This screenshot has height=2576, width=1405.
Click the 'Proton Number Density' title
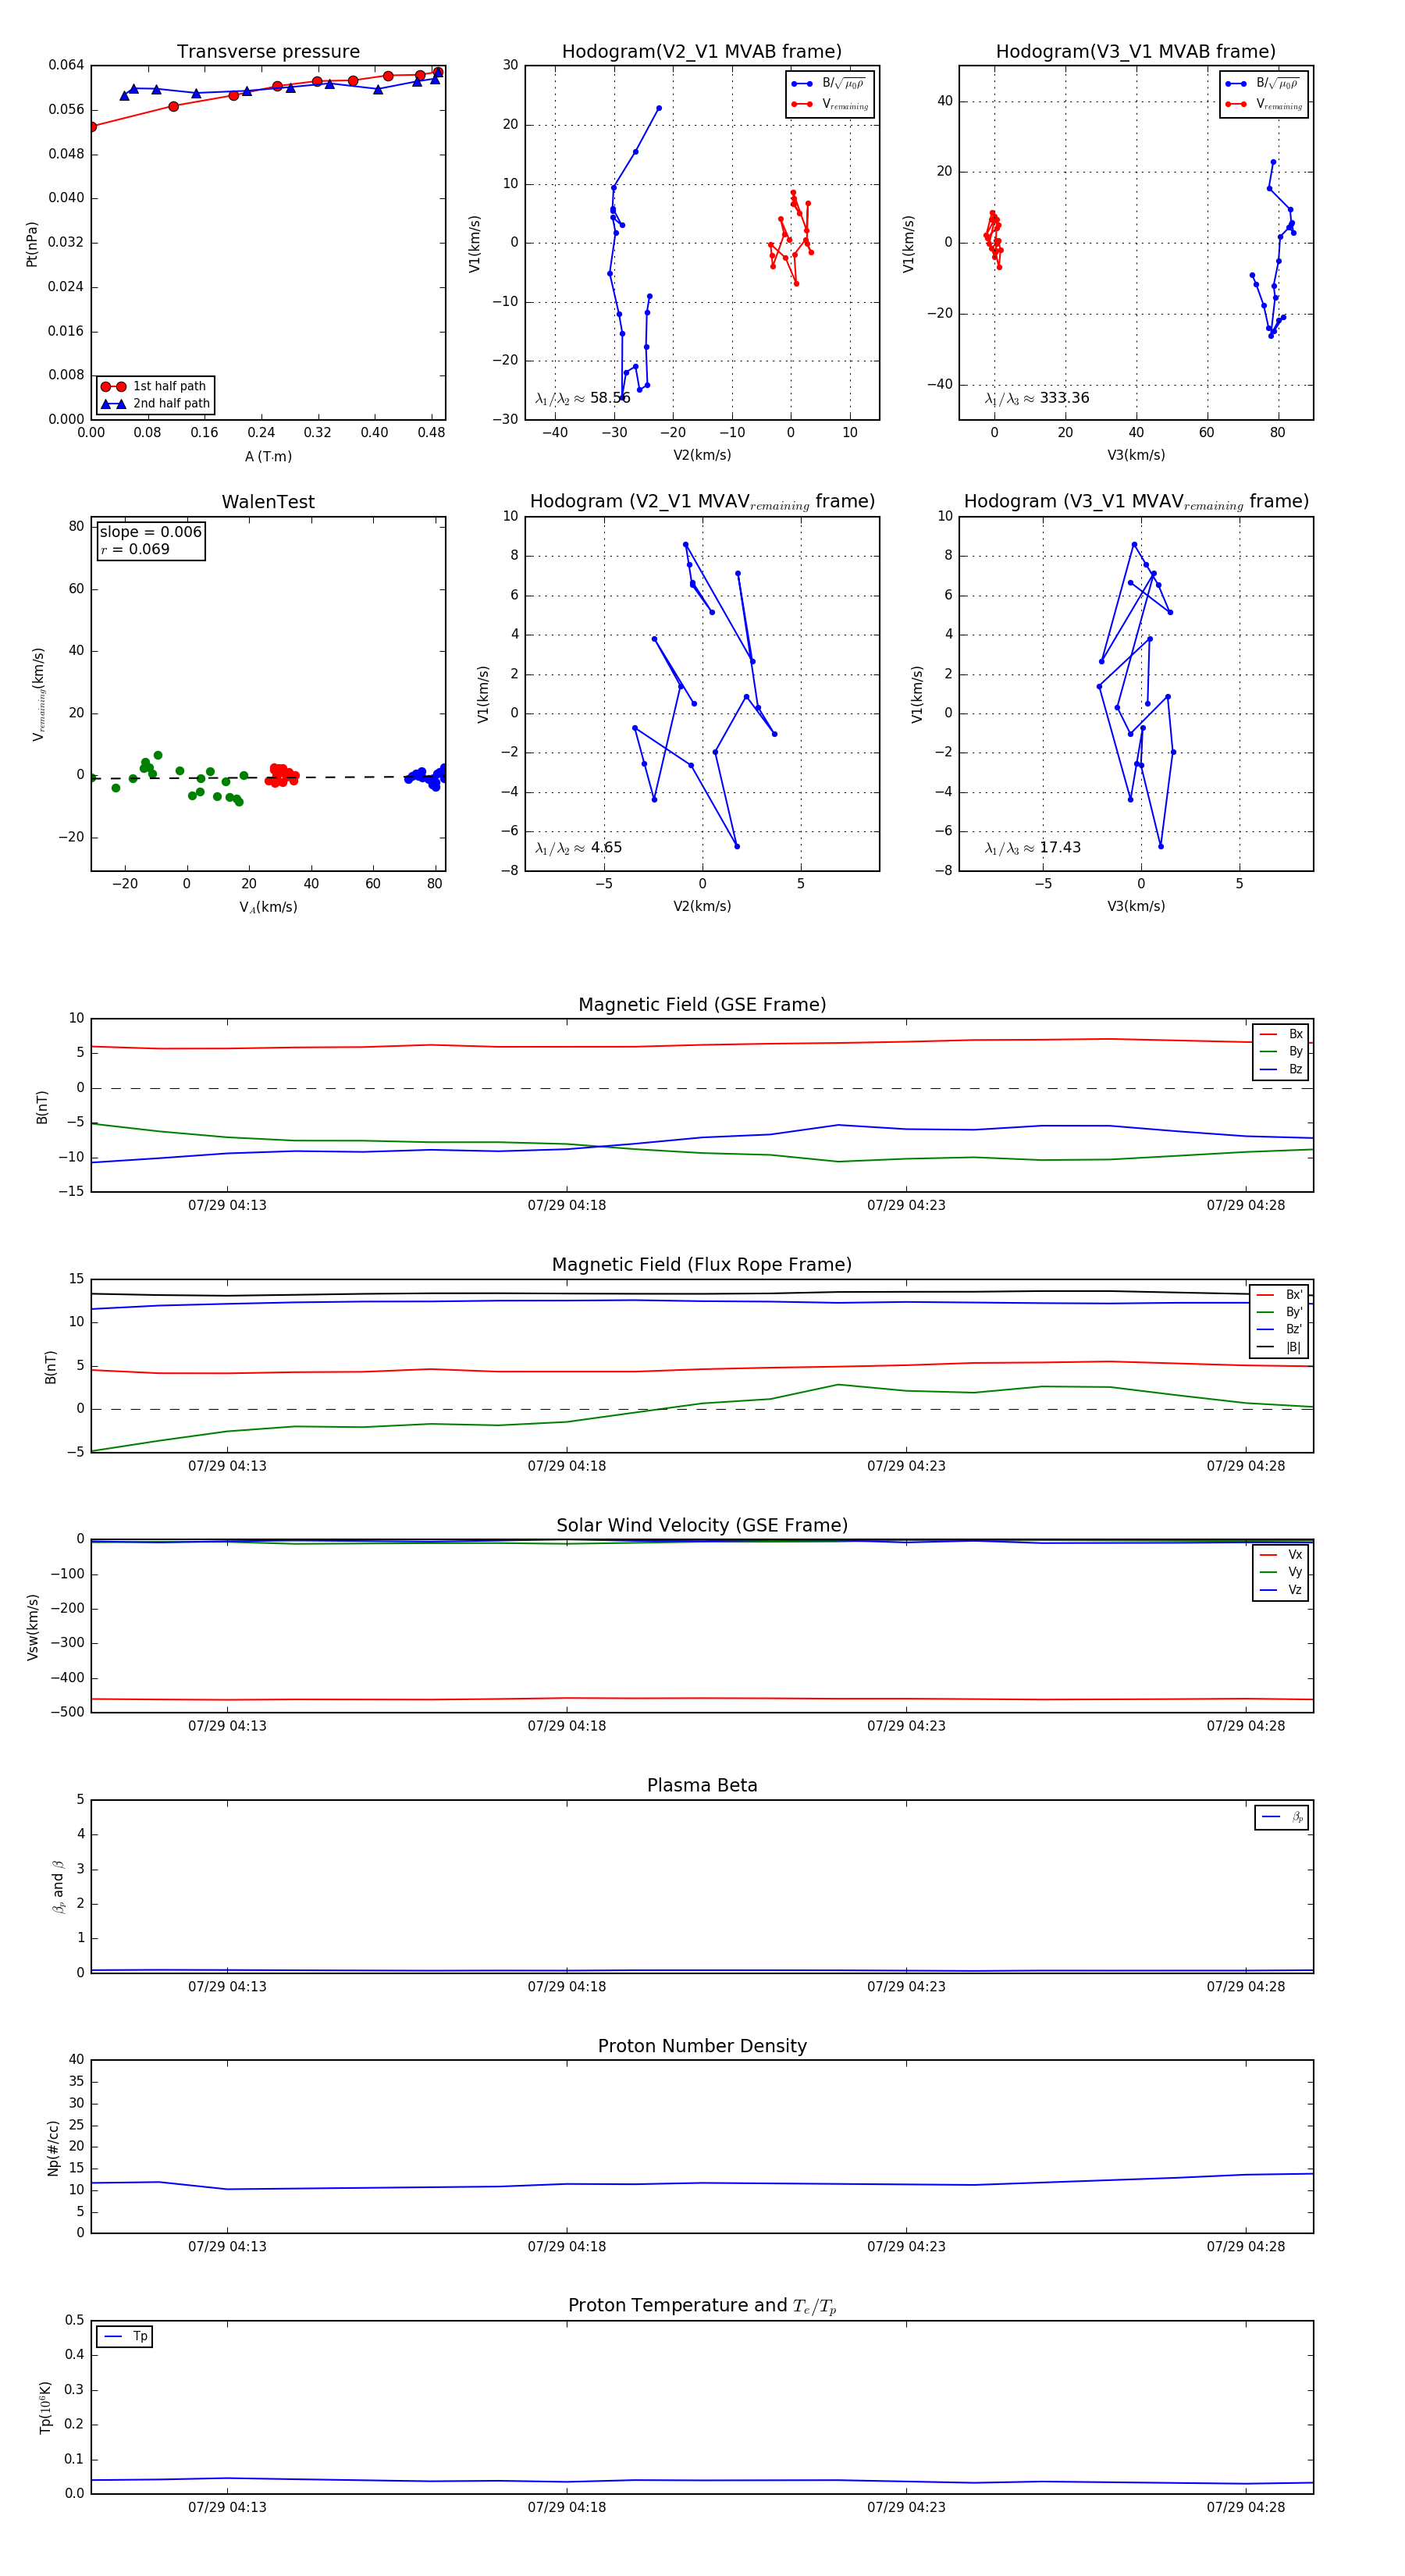(x=702, y=2046)
